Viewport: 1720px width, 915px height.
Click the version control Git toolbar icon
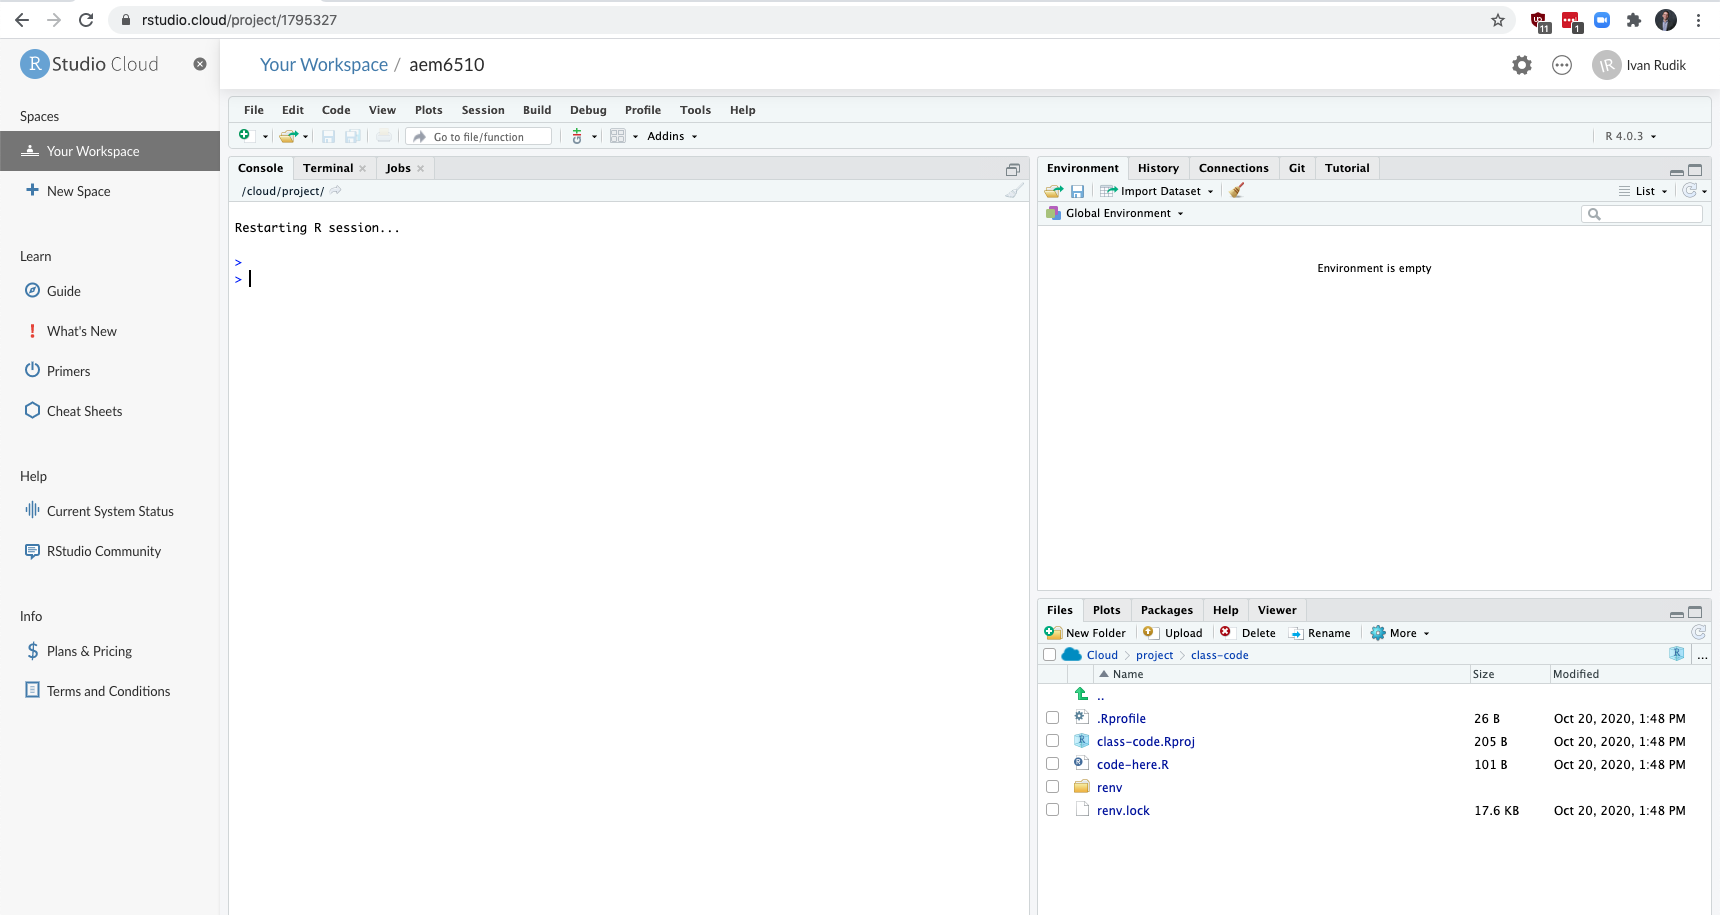click(578, 136)
